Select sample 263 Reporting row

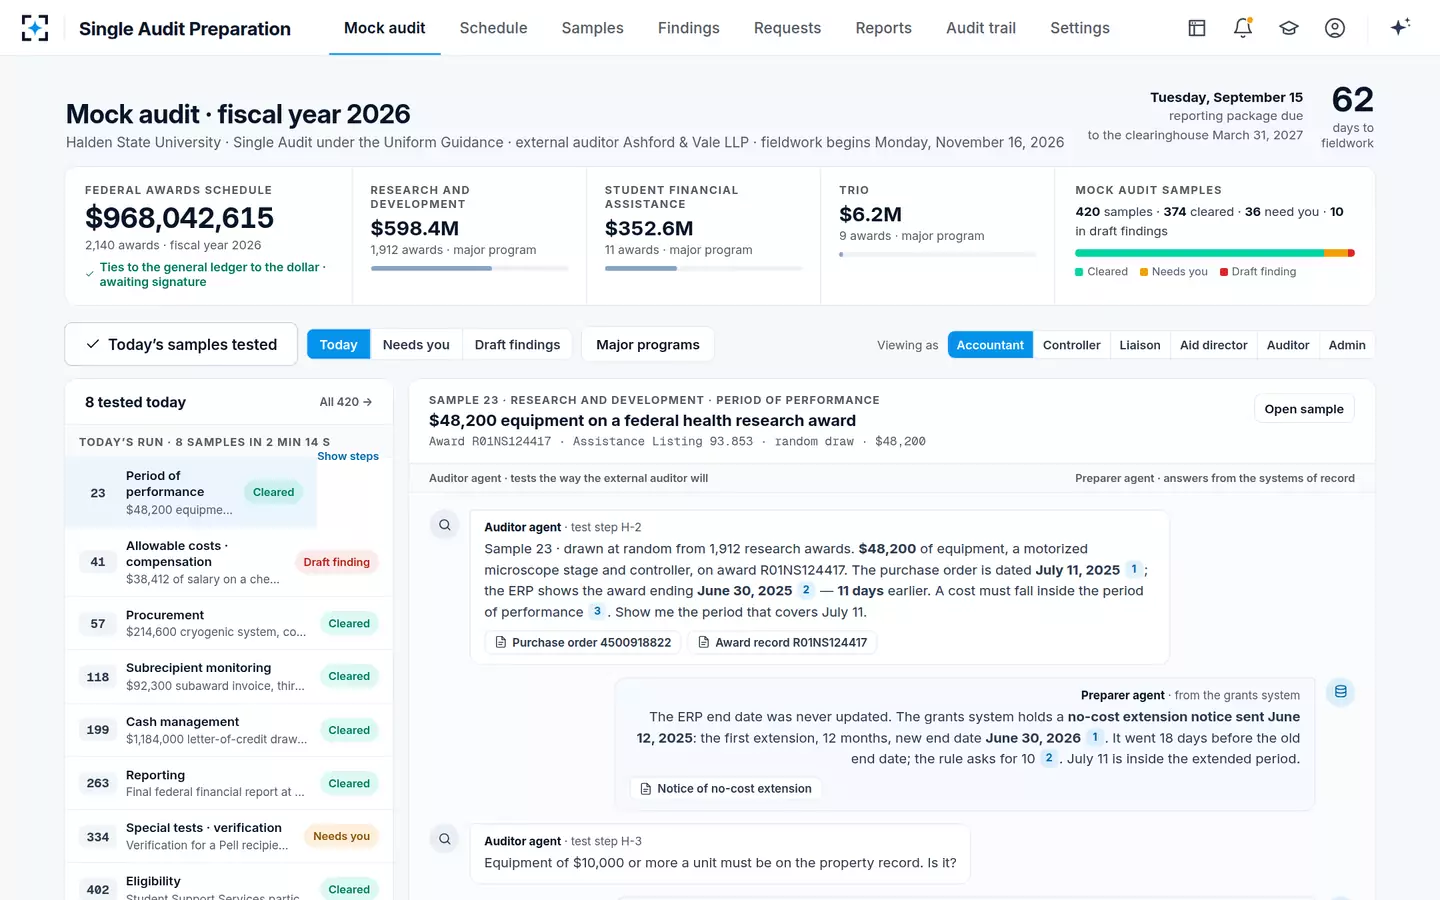click(x=229, y=783)
